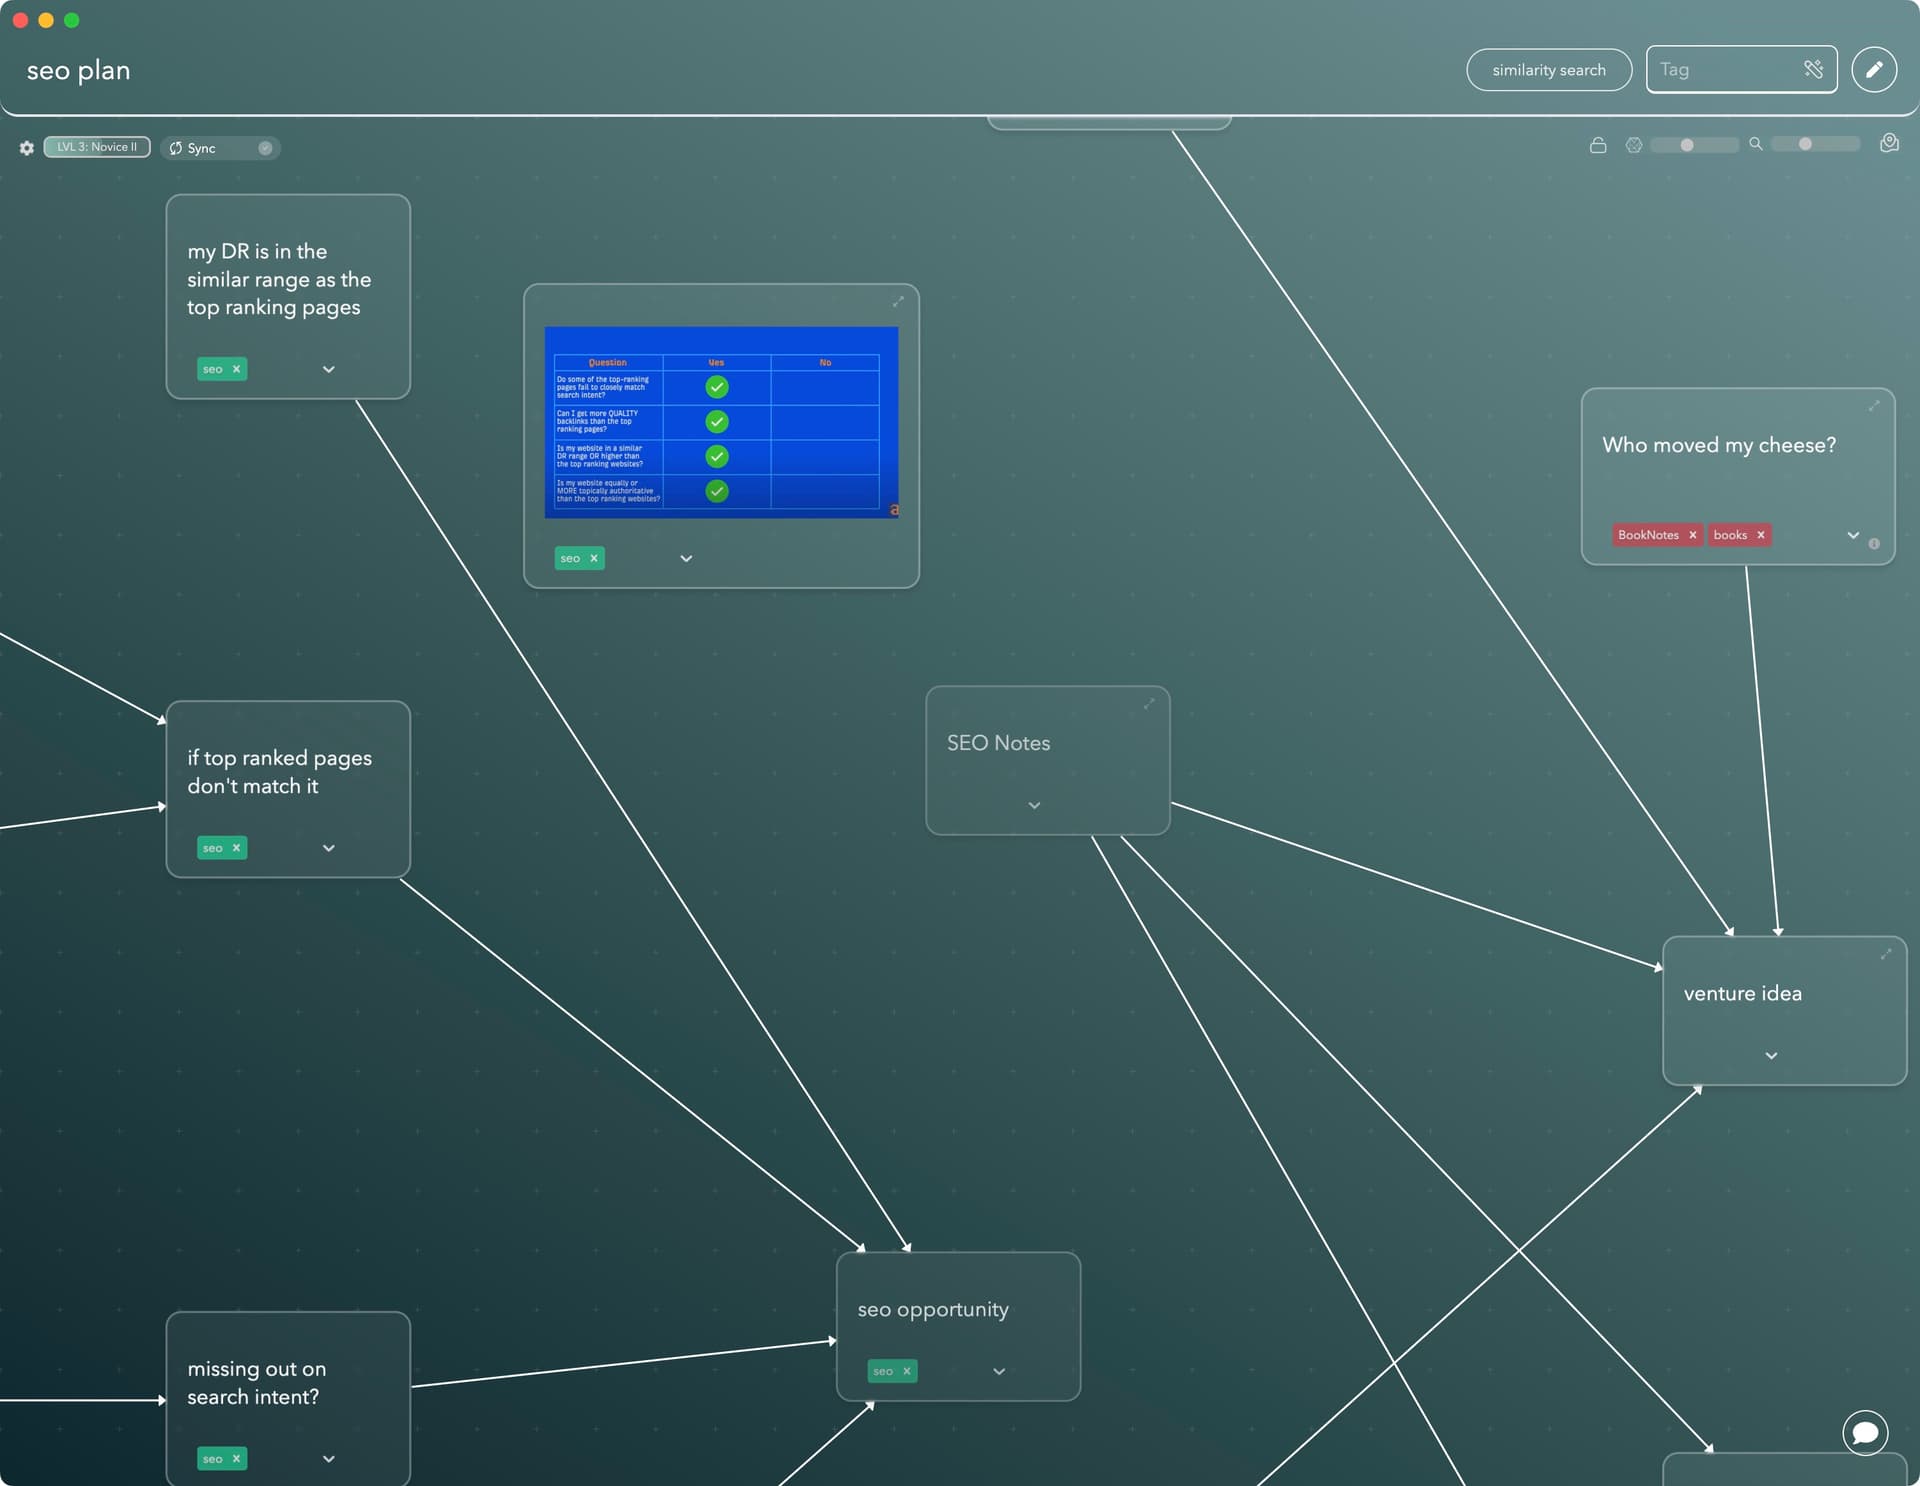Click the lock icon in the top toolbar
Screen dimensions: 1920x1486
coord(1597,146)
